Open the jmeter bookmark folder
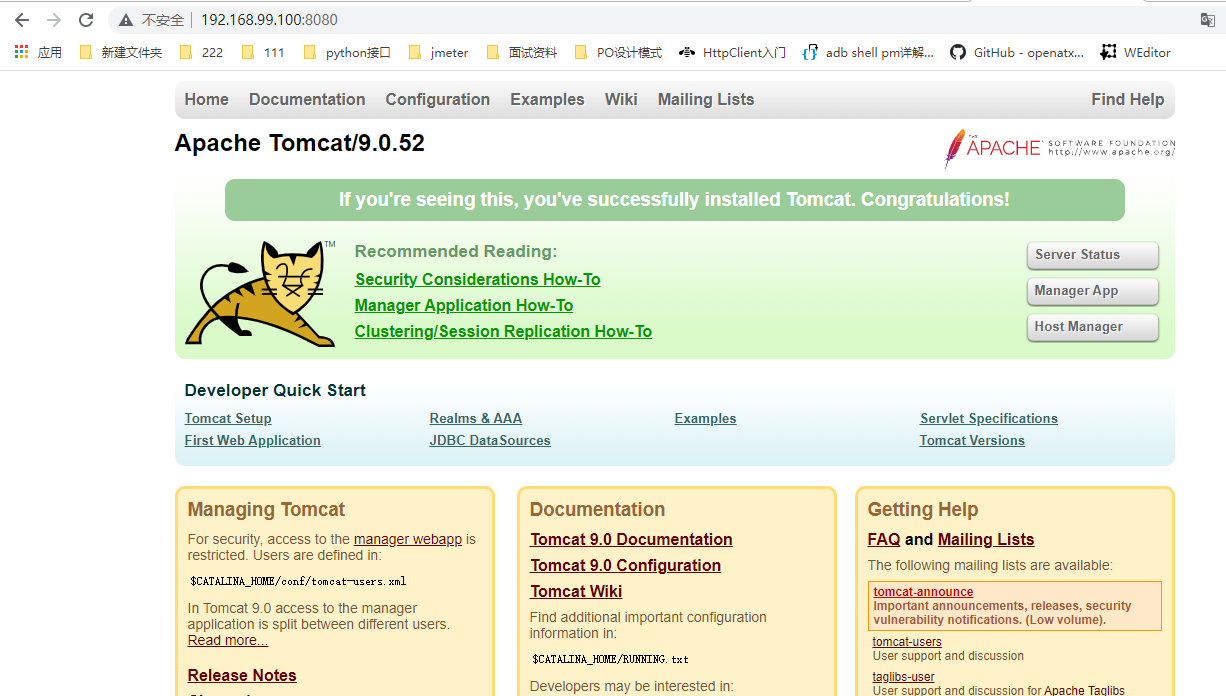1226x696 pixels. click(x=439, y=53)
